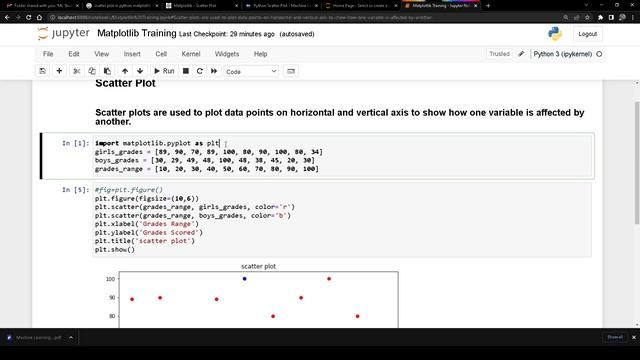Restart the kernel icon

pyautogui.click(x=200, y=71)
